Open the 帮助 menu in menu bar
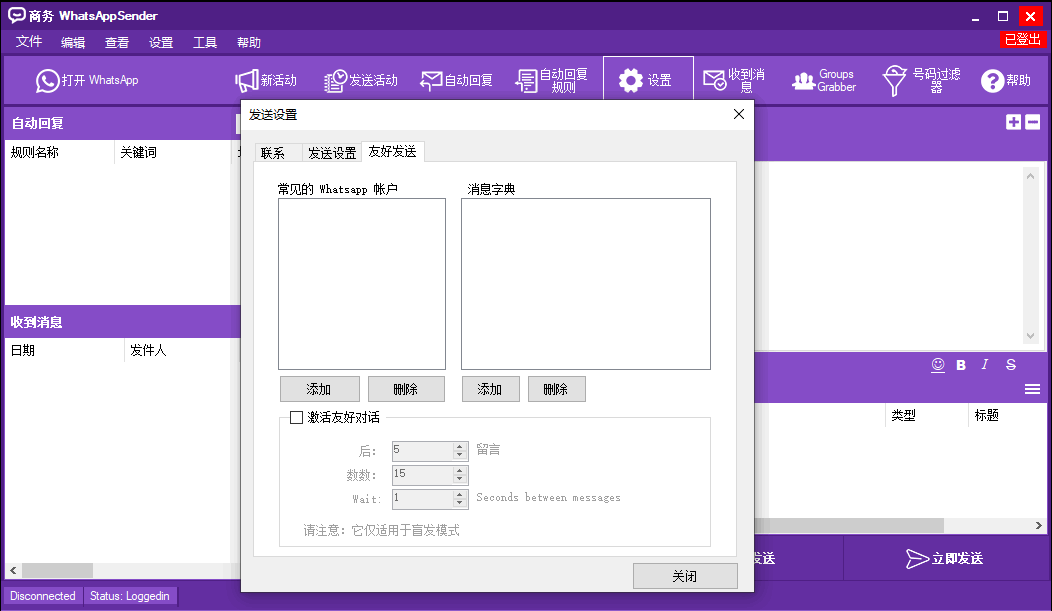 coord(249,42)
